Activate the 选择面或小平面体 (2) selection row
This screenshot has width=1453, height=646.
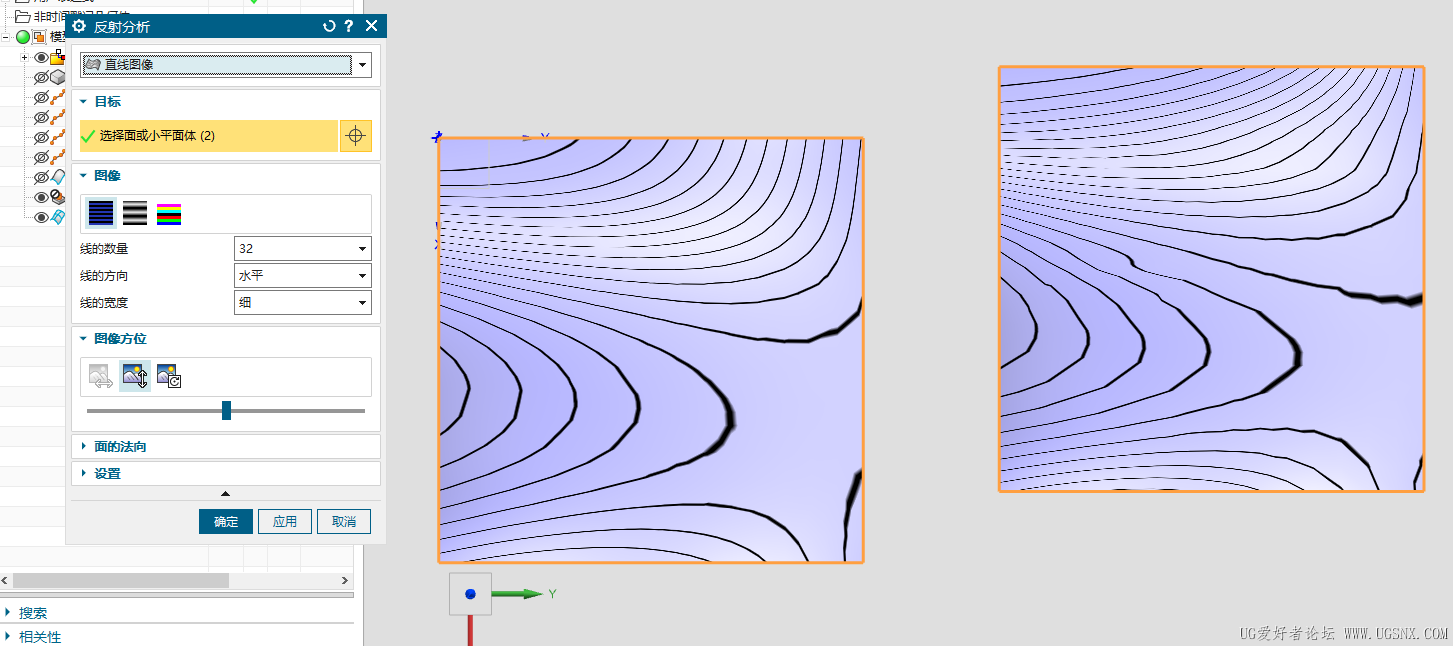(x=208, y=136)
